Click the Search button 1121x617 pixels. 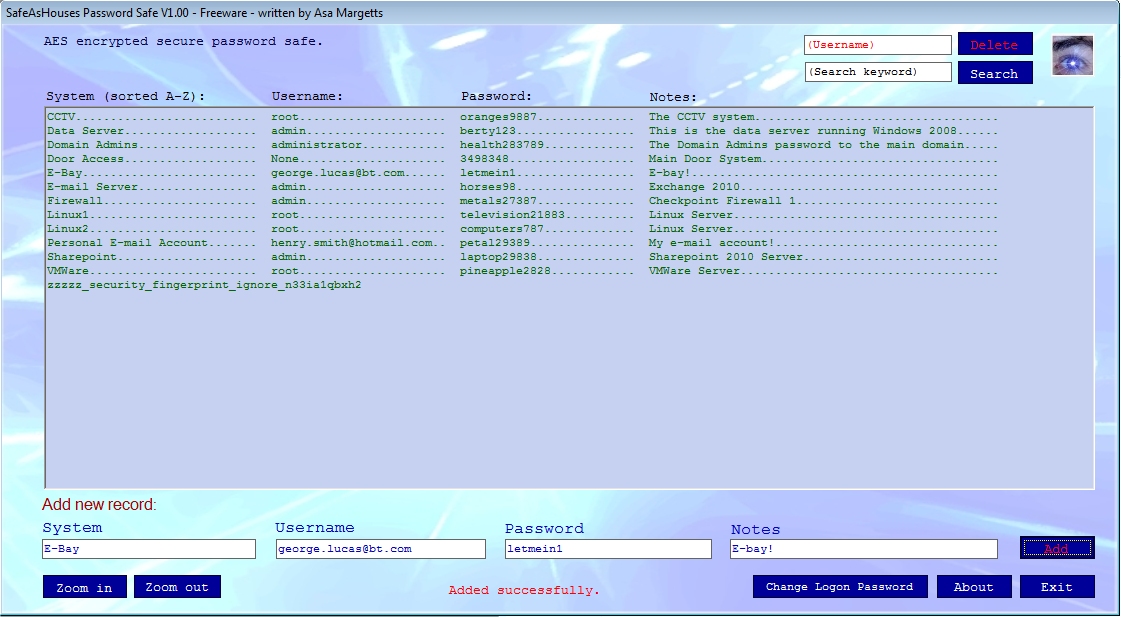click(x=995, y=73)
